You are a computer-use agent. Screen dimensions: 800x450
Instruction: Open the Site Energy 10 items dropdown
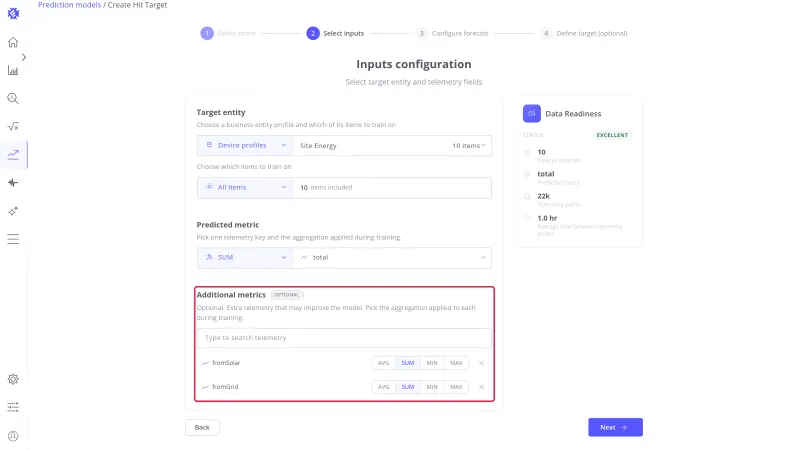(x=392, y=145)
